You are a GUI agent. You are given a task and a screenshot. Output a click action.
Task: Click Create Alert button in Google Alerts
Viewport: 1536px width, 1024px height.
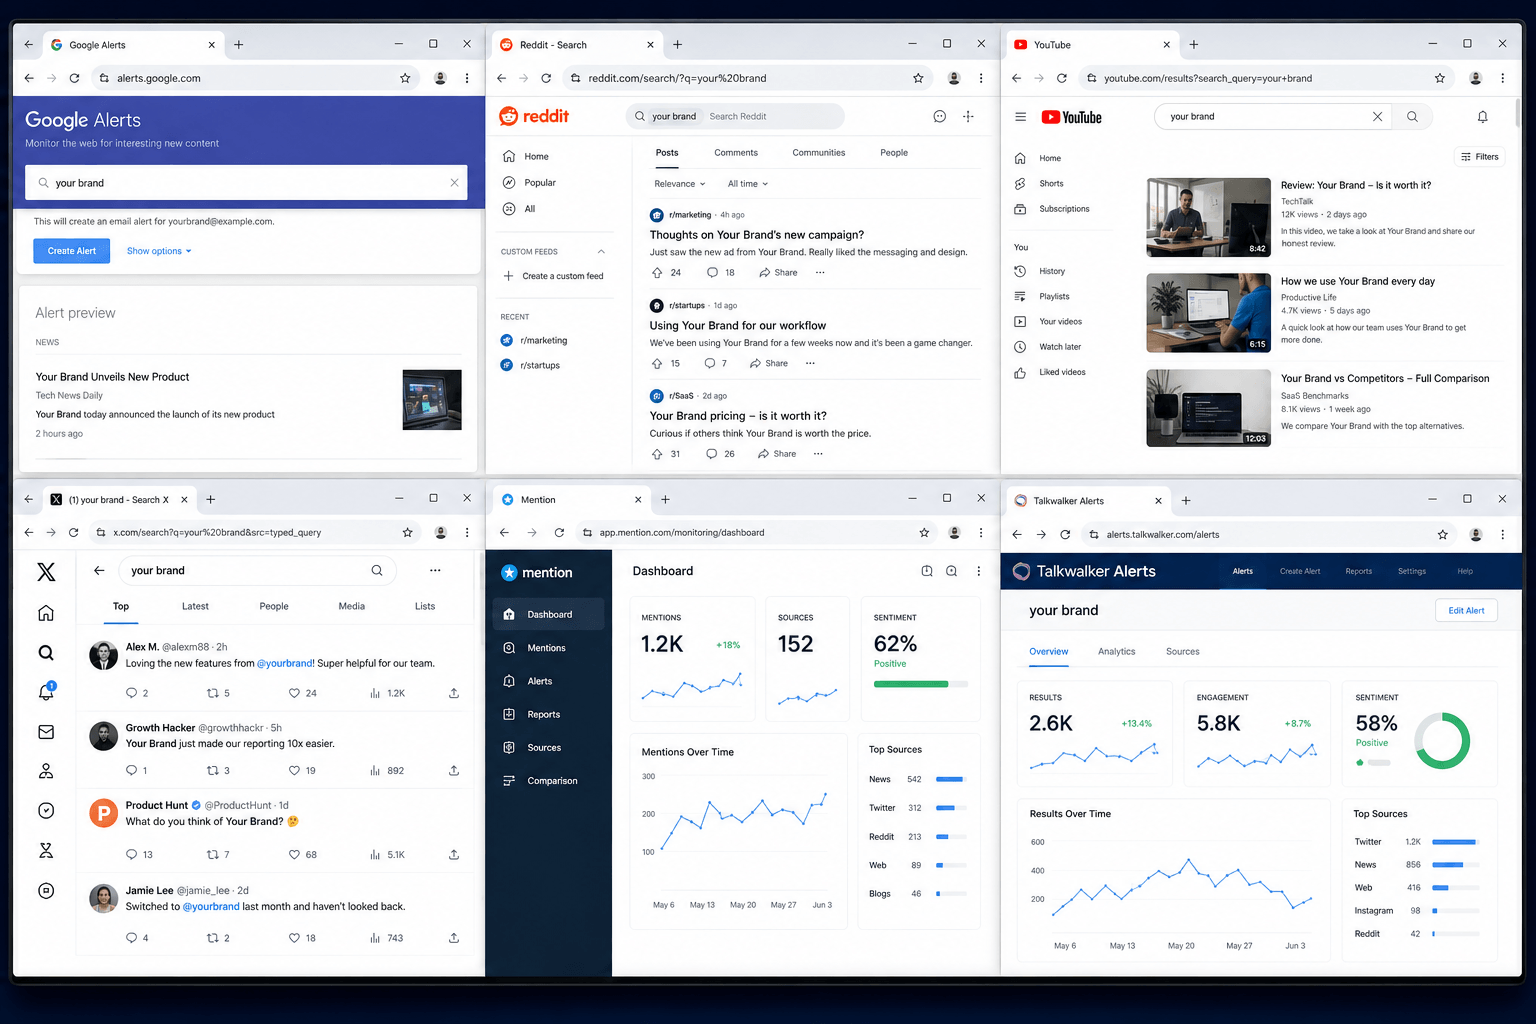click(x=72, y=251)
